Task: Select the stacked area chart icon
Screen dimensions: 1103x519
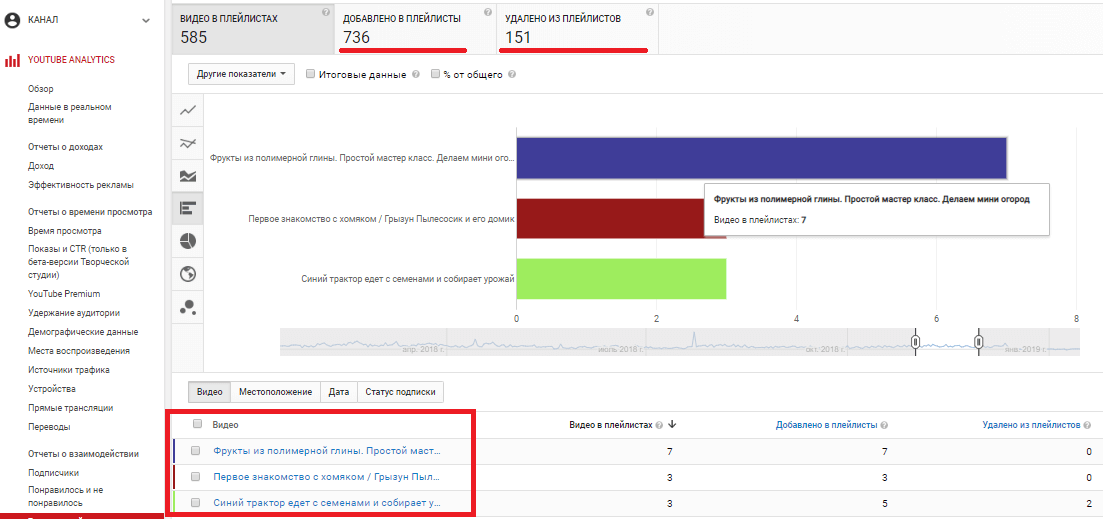Action: [x=187, y=176]
